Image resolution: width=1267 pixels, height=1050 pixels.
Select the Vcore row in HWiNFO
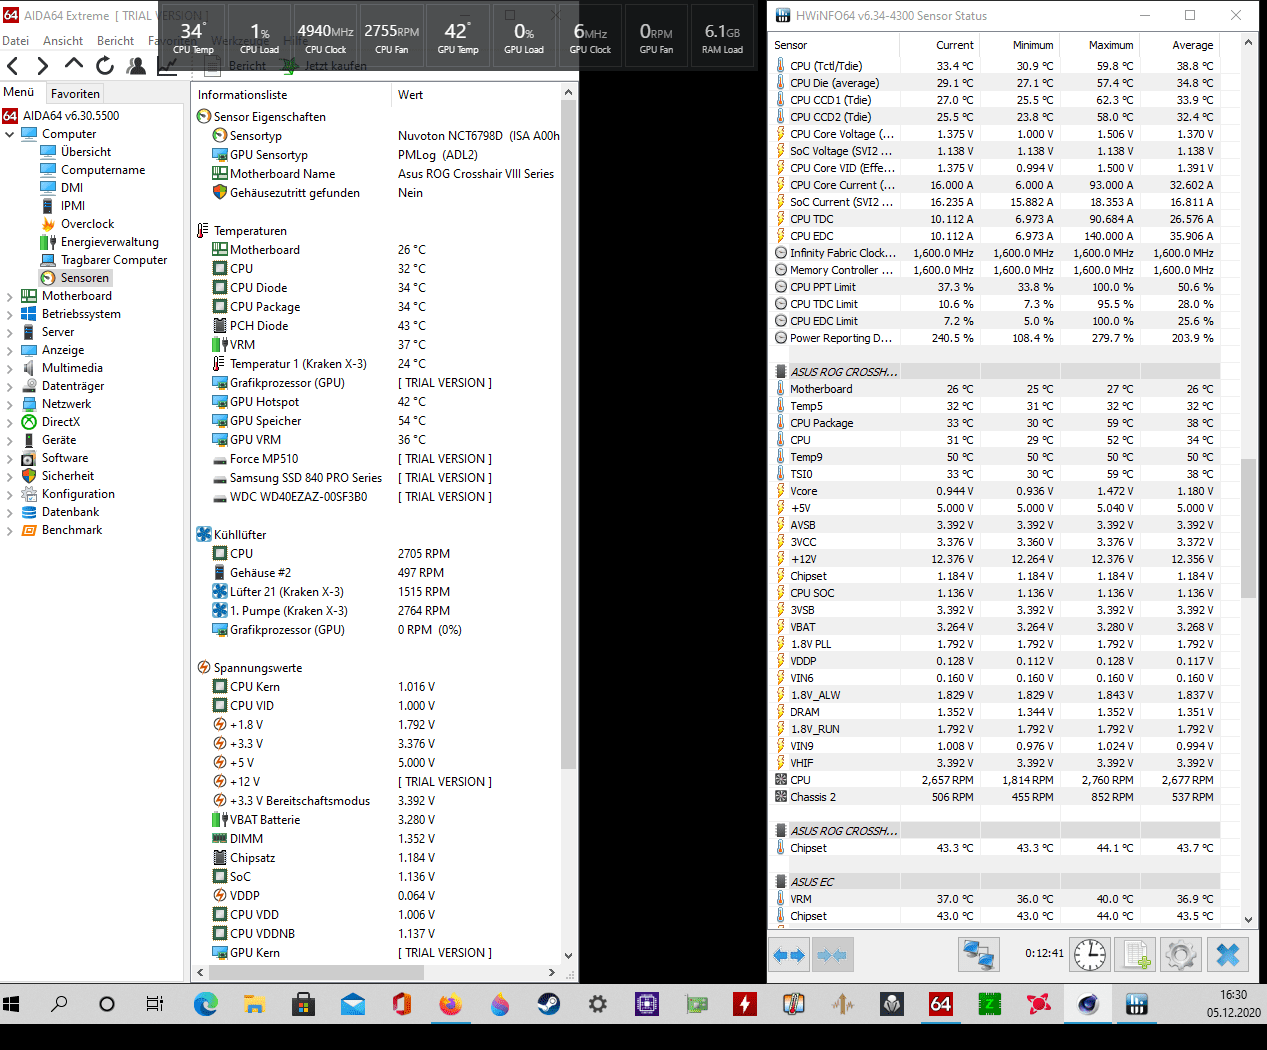pos(996,491)
